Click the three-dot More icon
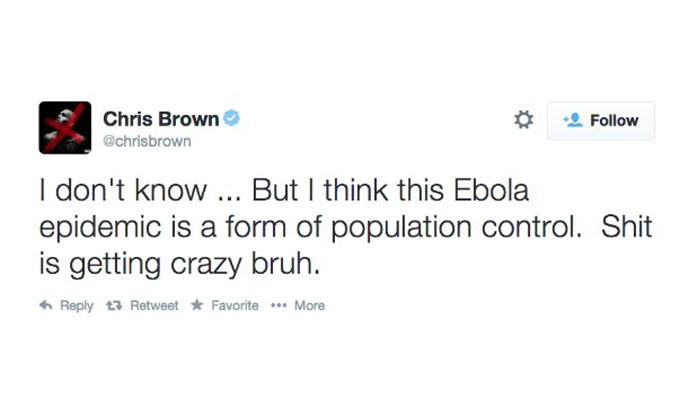The width and height of the screenshot is (680, 400). 278,306
